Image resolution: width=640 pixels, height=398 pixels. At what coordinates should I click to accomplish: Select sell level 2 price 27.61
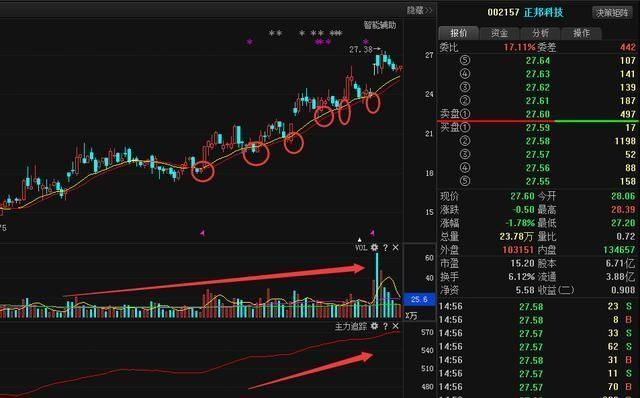click(538, 101)
